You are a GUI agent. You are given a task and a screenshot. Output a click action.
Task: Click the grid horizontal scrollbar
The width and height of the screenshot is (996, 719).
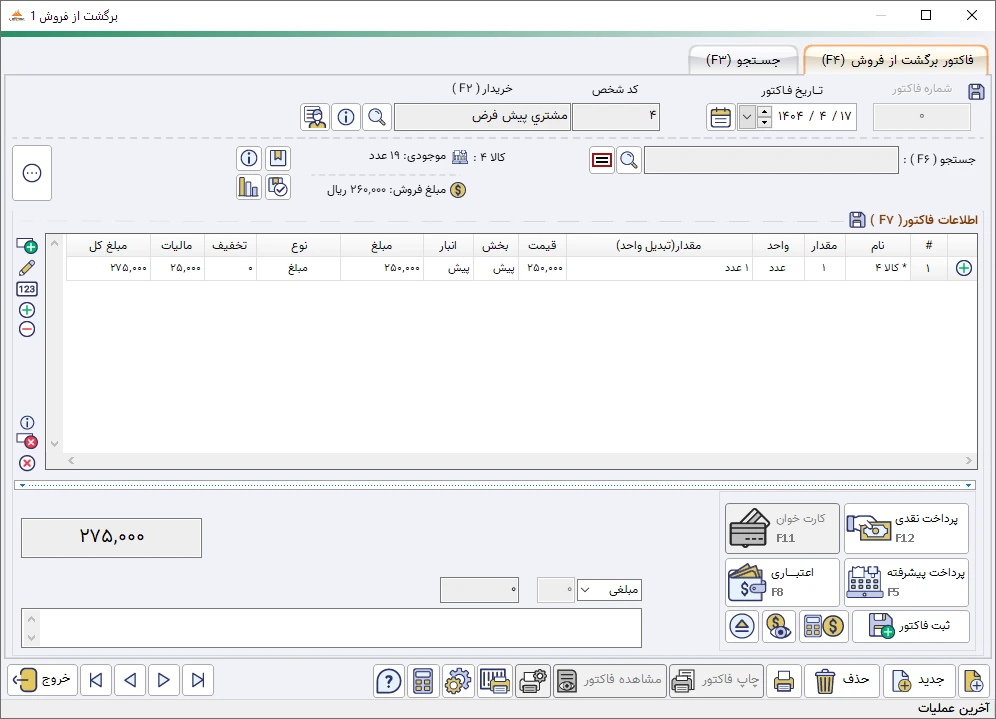pos(520,460)
